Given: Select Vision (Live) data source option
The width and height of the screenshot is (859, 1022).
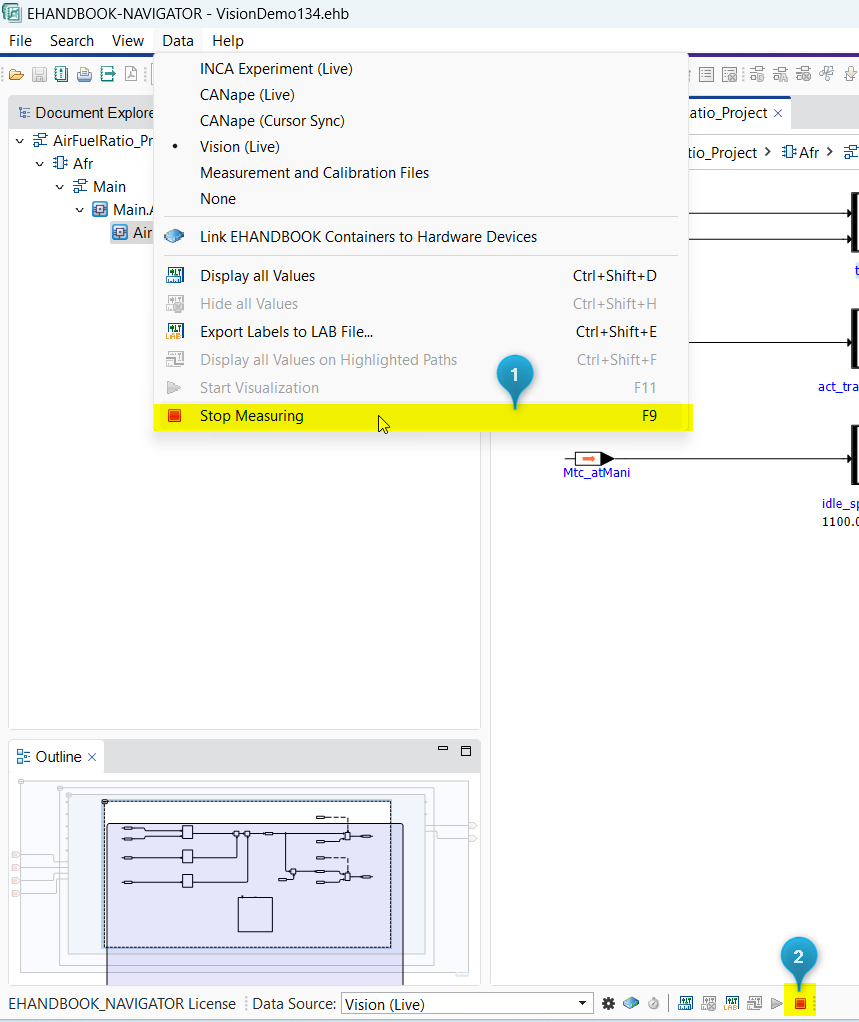Looking at the screenshot, I should pyautogui.click(x=239, y=147).
